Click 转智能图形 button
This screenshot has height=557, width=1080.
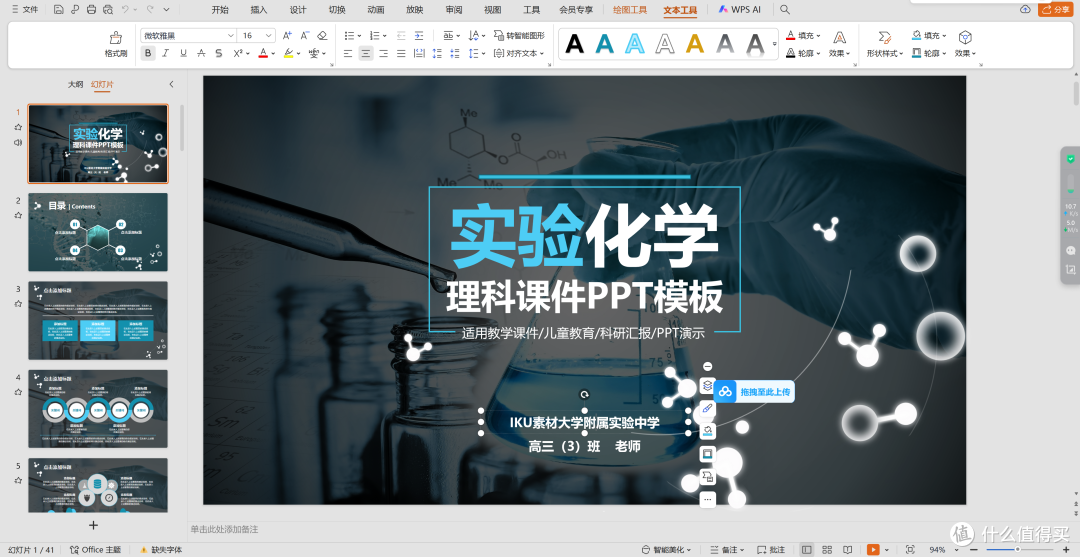(x=520, y=35)
